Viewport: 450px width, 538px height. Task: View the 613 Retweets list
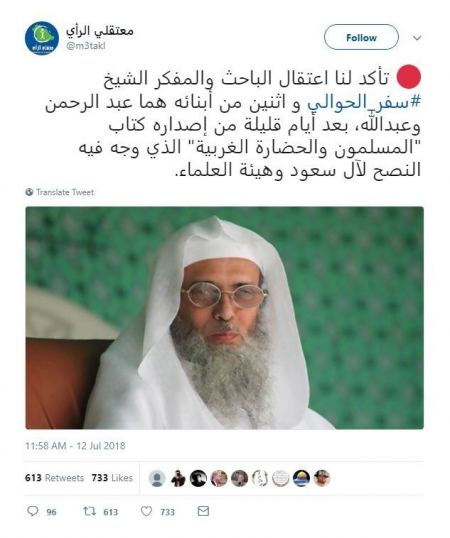(54, 478)
